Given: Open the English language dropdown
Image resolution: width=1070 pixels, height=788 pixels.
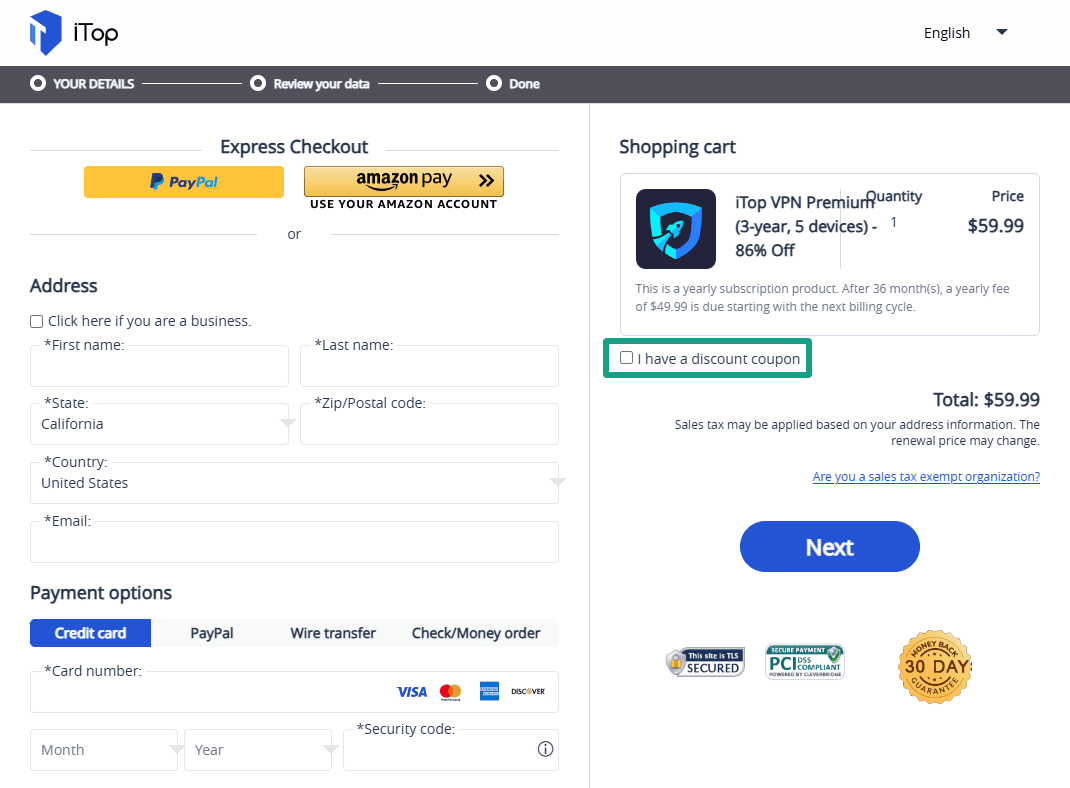Looking at the screenshot, I should [966, 33].
